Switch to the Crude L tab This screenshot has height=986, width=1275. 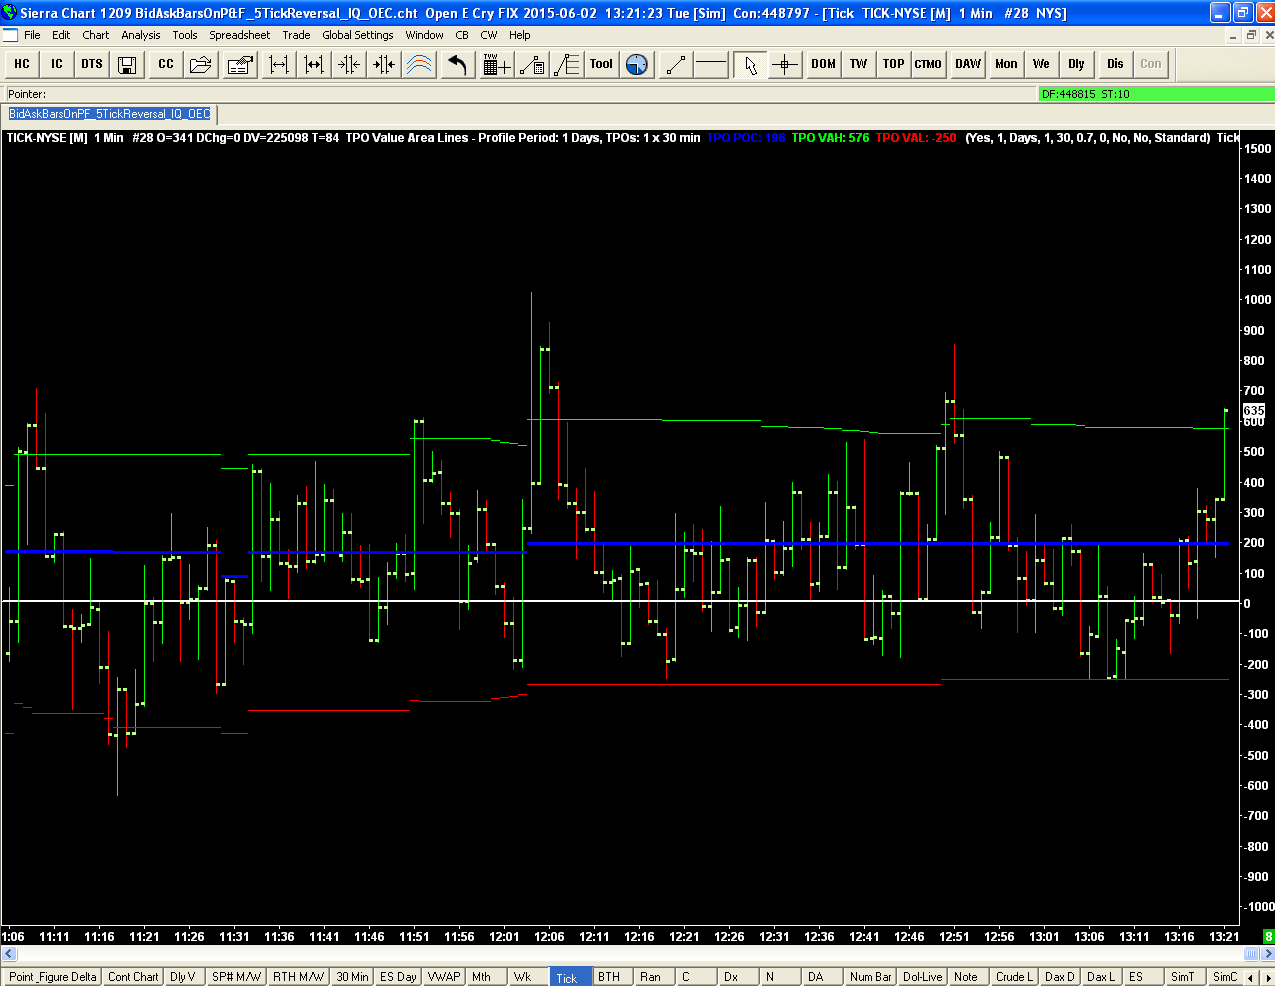coord(1014,977)
